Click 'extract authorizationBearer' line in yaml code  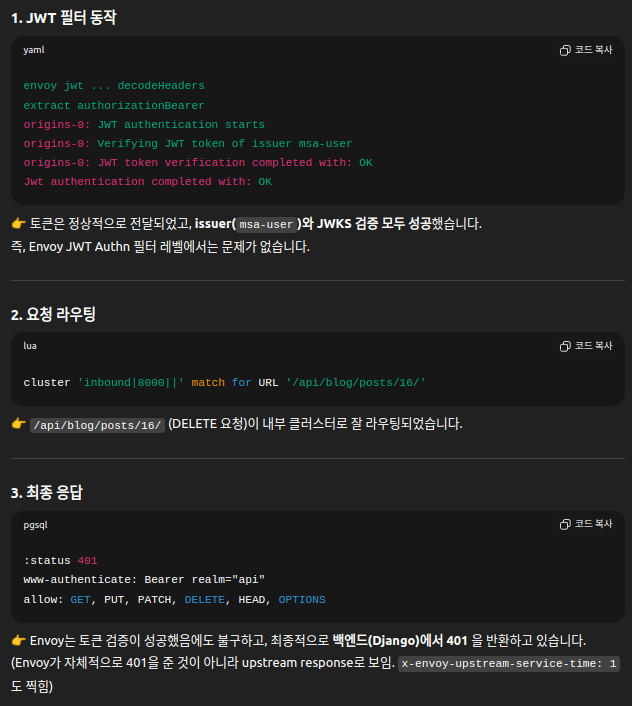pos(114,105)
